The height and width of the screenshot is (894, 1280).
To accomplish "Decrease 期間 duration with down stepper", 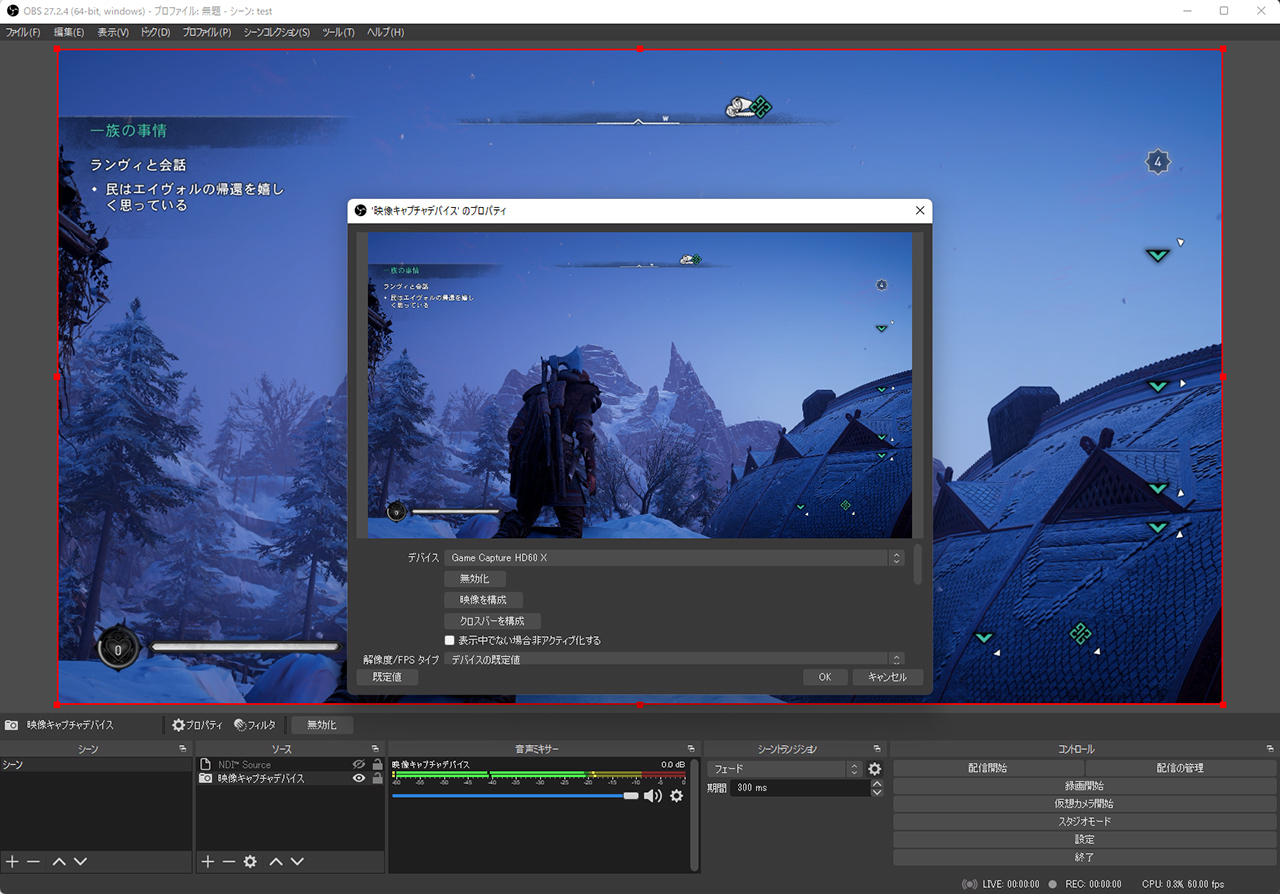I will click(x=877, y=792).
